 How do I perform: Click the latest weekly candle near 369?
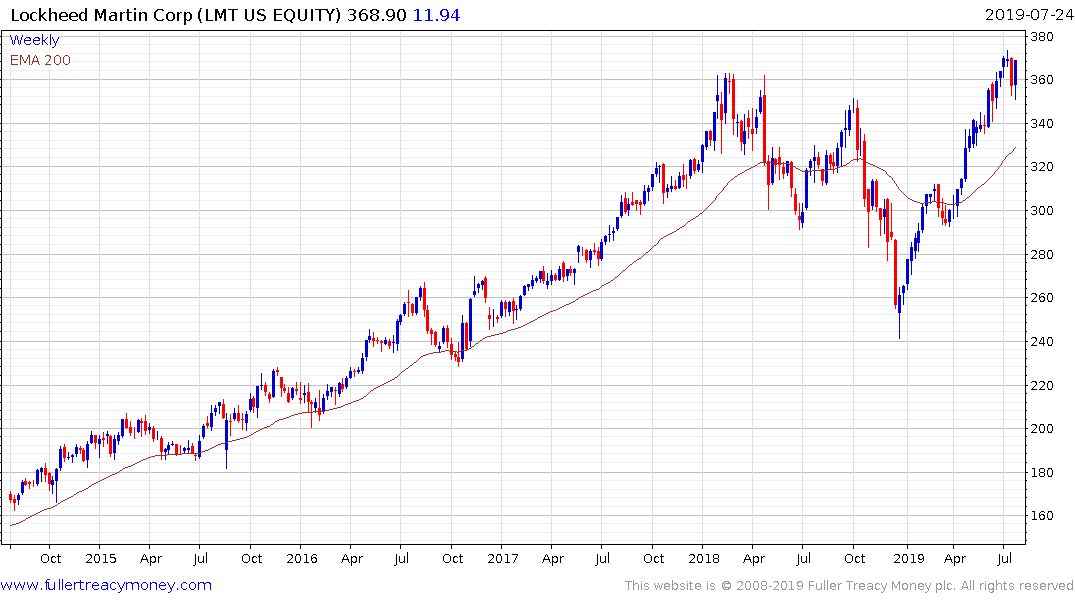click(x=1015, y=79)
